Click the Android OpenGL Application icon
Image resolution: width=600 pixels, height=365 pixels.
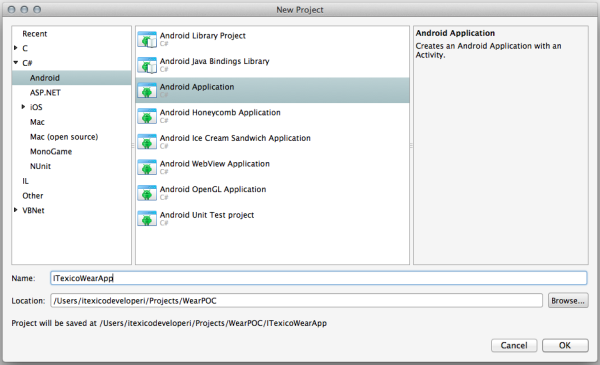tap(147, 193)
